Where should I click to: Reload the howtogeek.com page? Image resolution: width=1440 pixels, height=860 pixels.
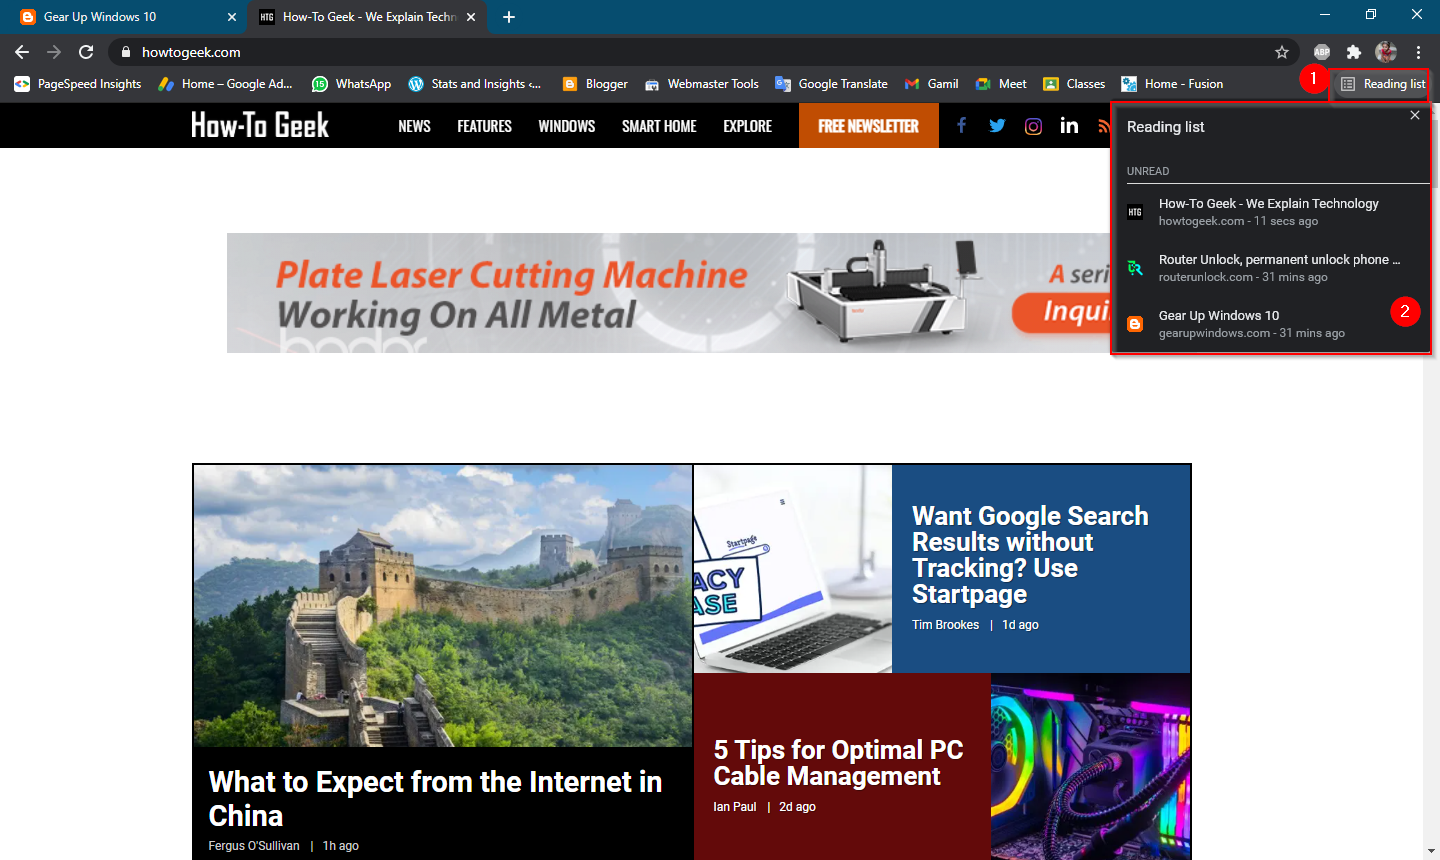coord(86,52)
